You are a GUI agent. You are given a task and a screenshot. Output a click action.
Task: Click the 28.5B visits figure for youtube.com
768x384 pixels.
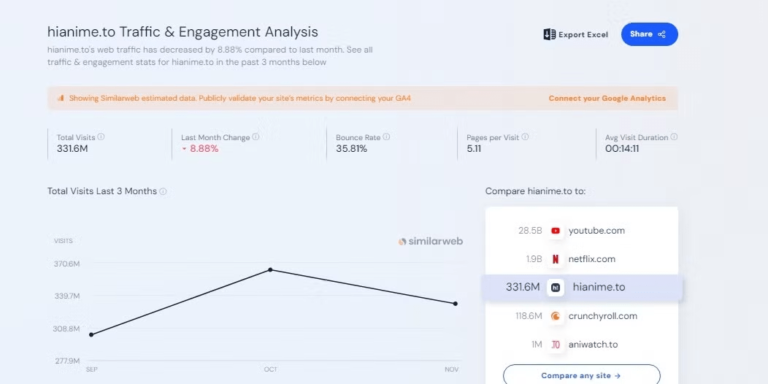coord(530,231)
